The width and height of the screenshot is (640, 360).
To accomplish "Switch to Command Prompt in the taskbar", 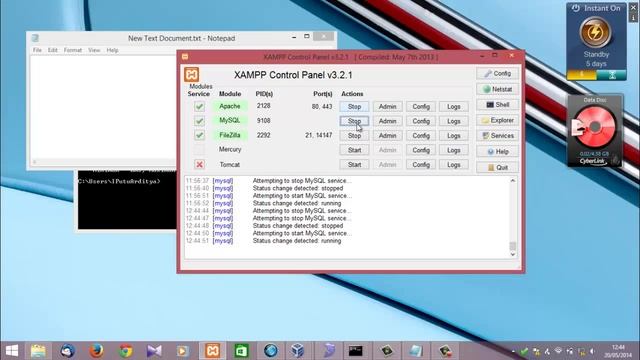I will 356,351.
